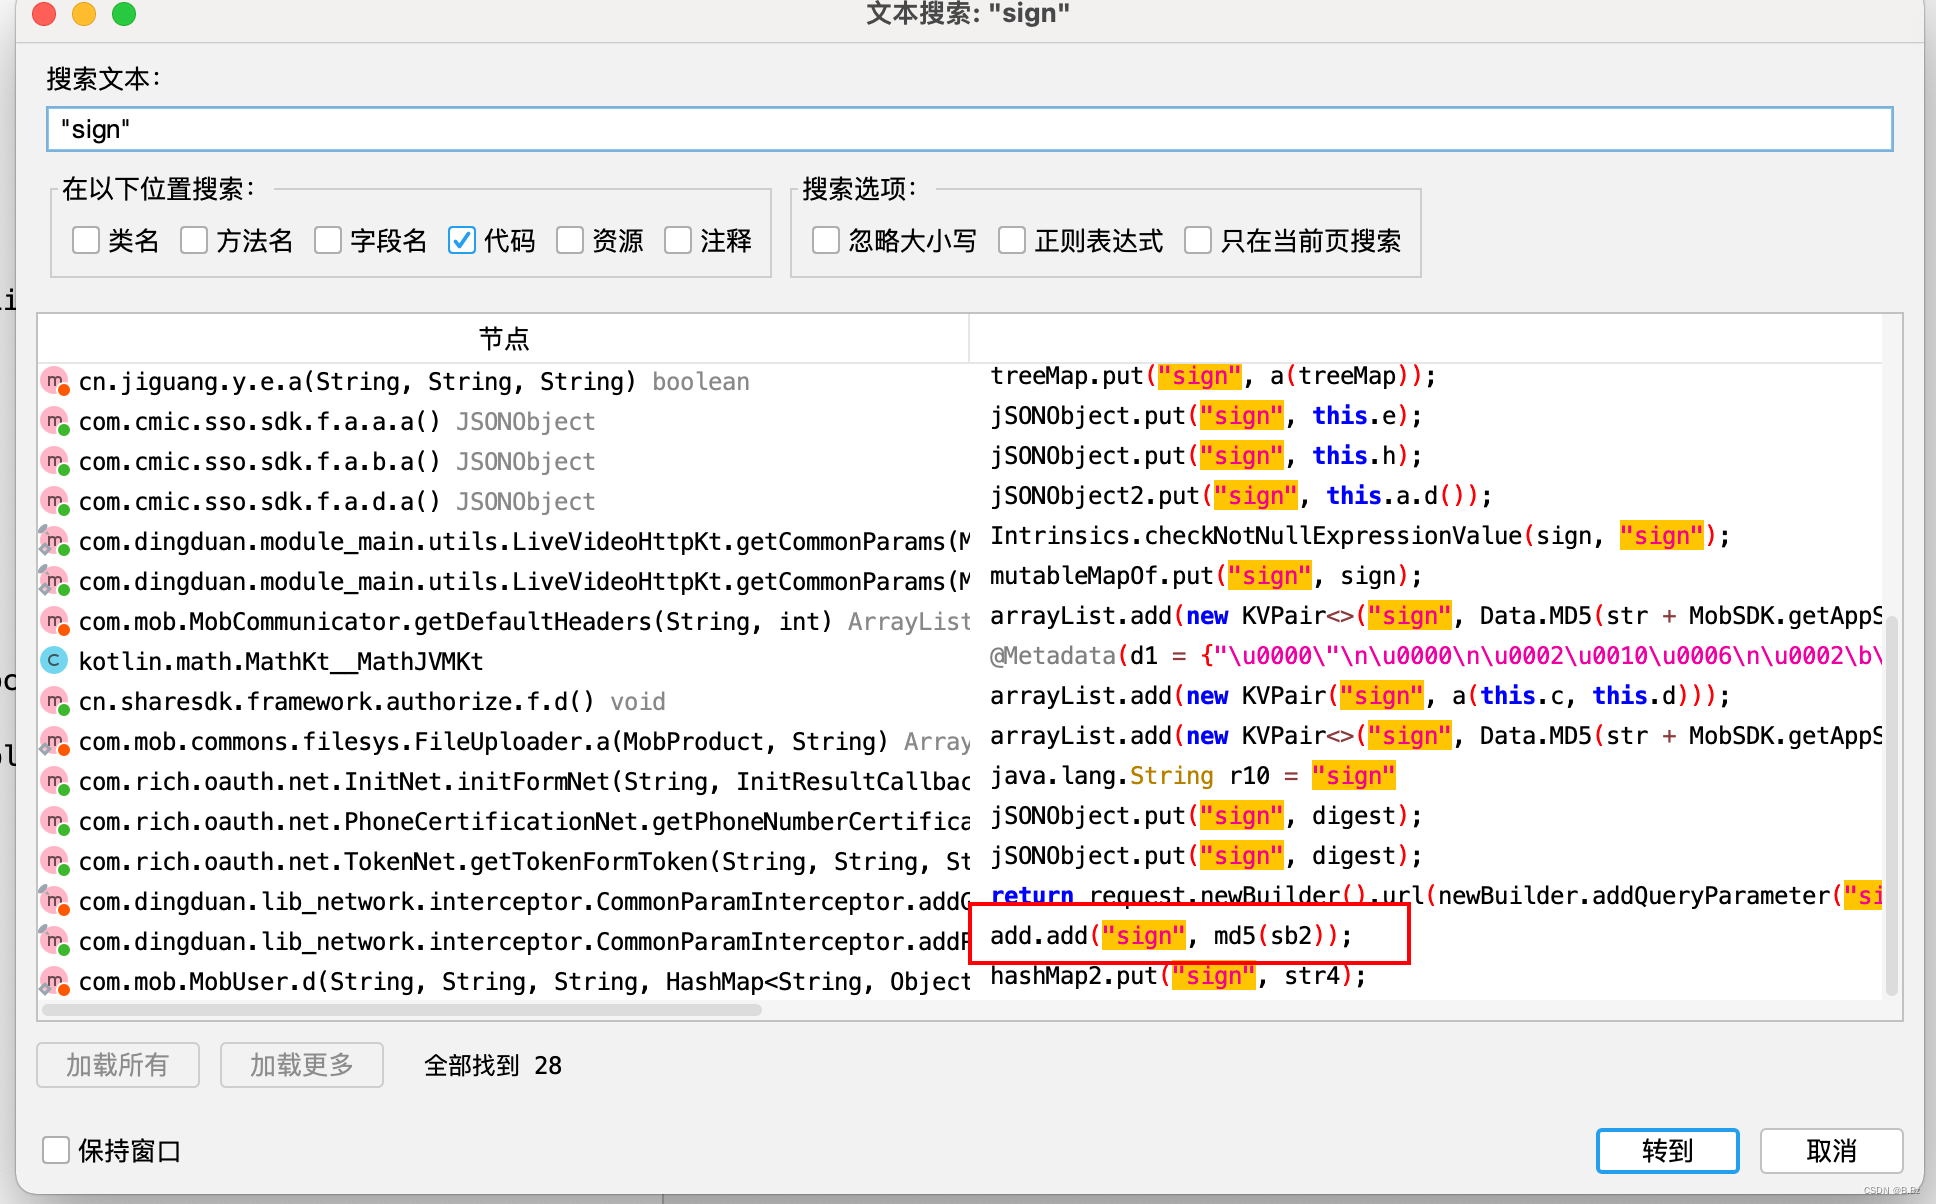Click the 节点 column header
This screenshot has width=1936, height=1204.
[504, 338]
